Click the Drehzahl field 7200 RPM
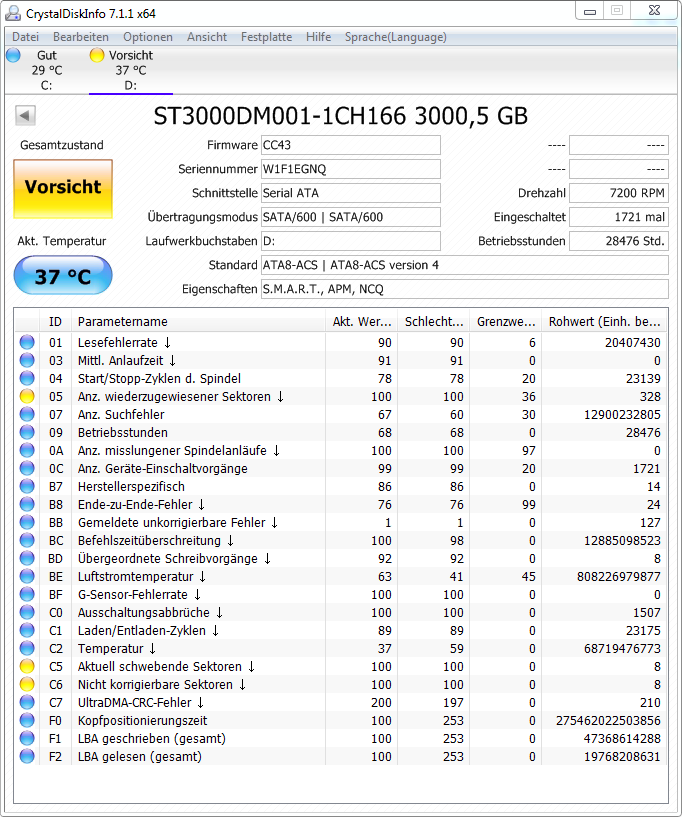 pos(618,193)
